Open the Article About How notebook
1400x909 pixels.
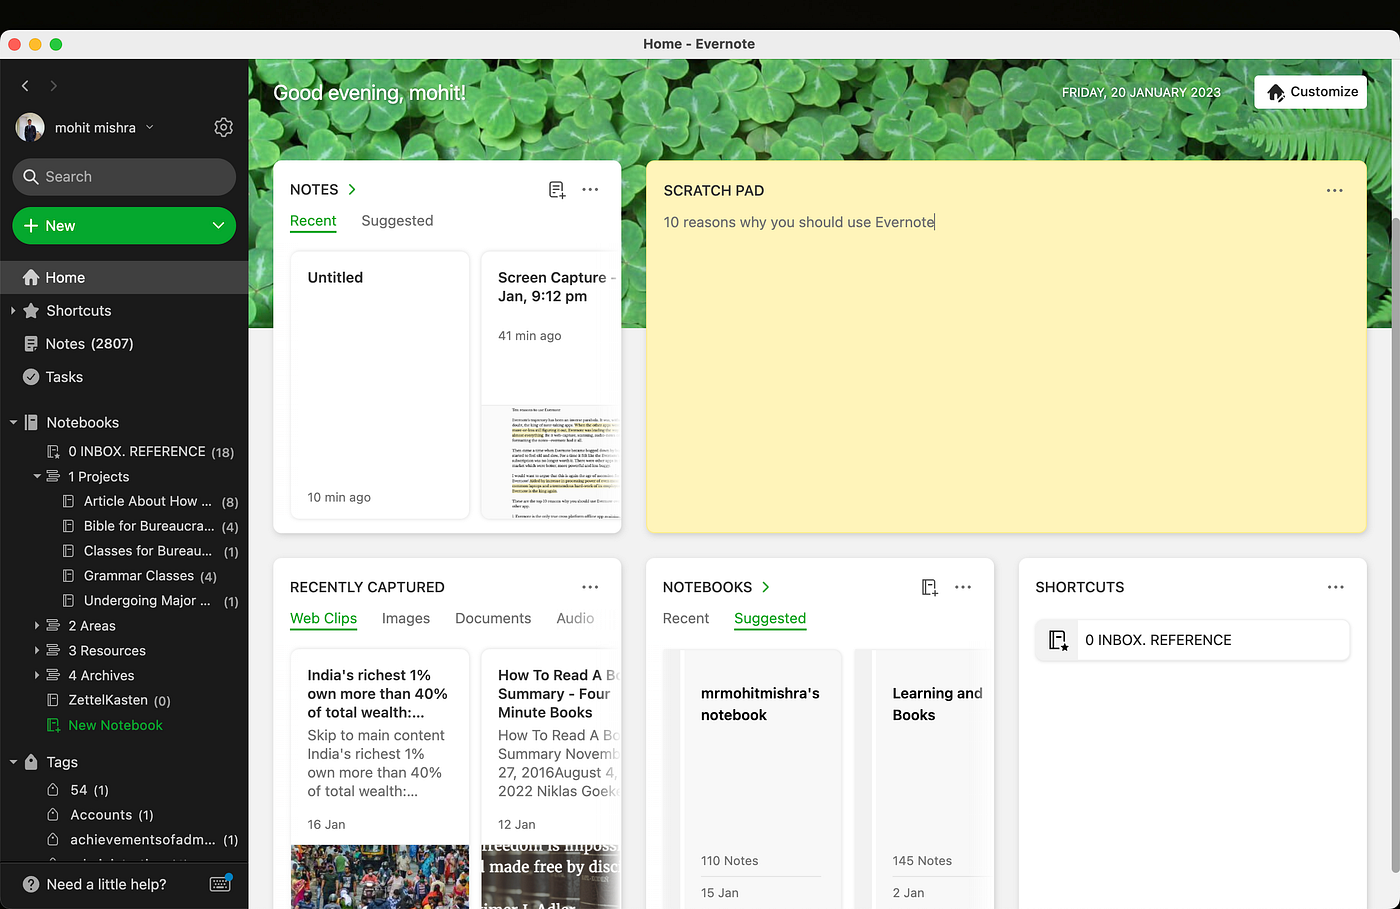click(x=147, y=502)
